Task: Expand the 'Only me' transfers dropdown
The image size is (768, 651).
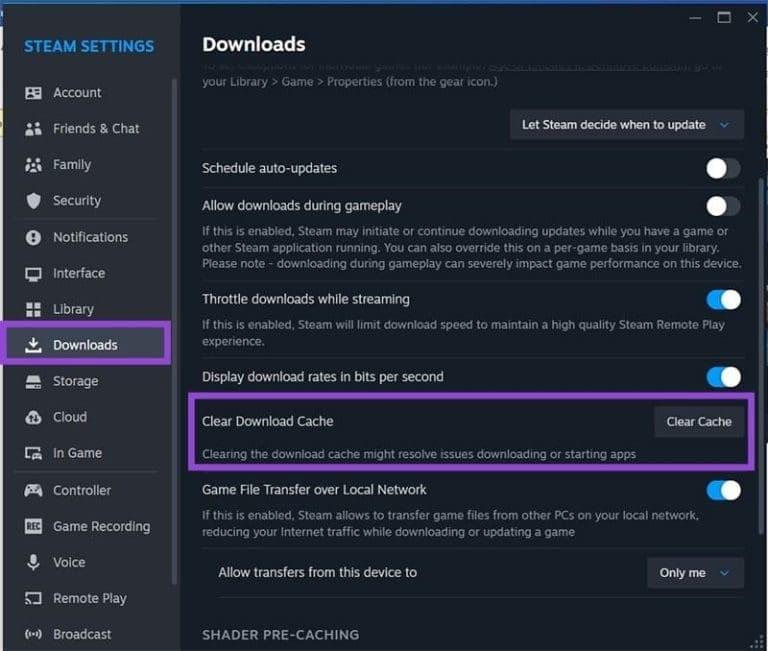Action: point(695,573)
